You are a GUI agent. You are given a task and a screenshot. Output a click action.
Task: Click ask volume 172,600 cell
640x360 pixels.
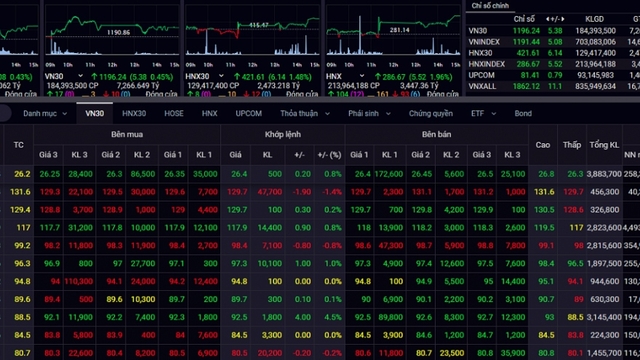tap(389, 174)
